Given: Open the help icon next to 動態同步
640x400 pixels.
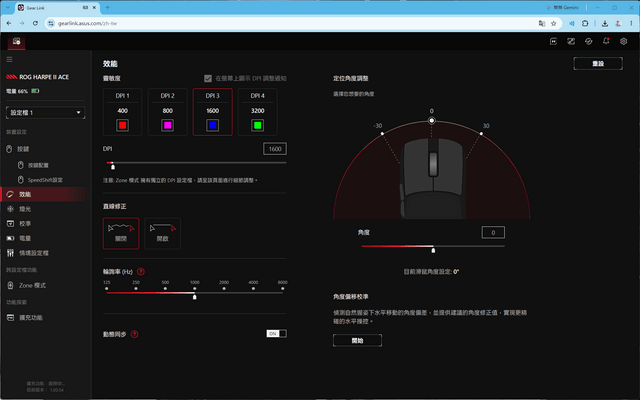Looking at the screenshot, I should (x=134, y=334).
